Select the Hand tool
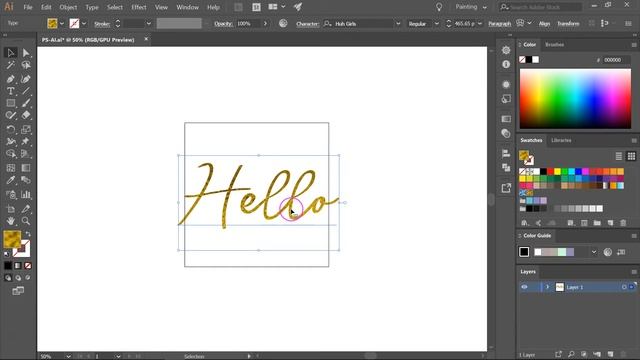The image size is (640, 360). (x=11, y=221)
